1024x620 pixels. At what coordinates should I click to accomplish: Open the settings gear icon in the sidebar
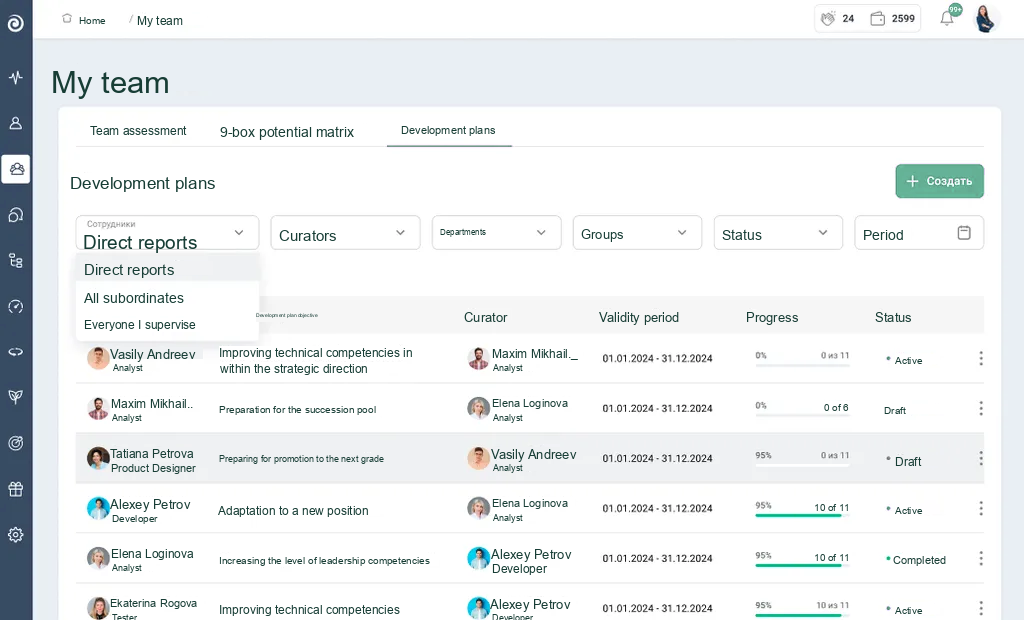coord(16,534)
